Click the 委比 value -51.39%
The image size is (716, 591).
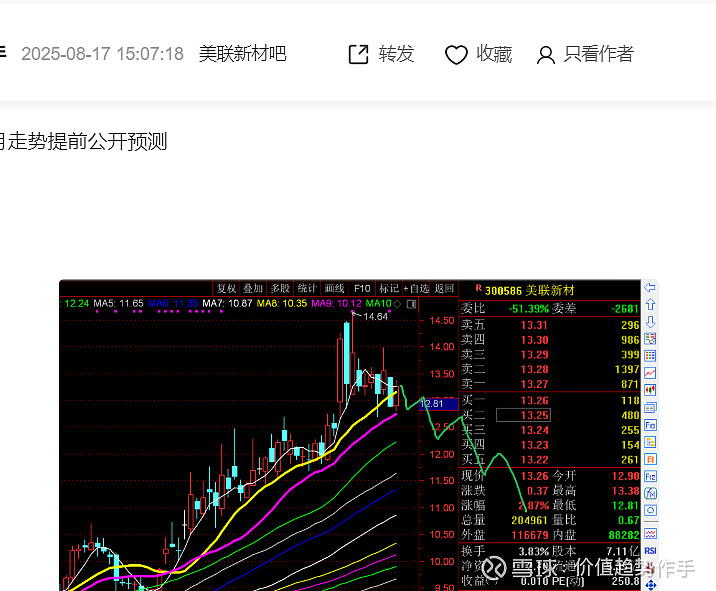[x=528, y=309]
